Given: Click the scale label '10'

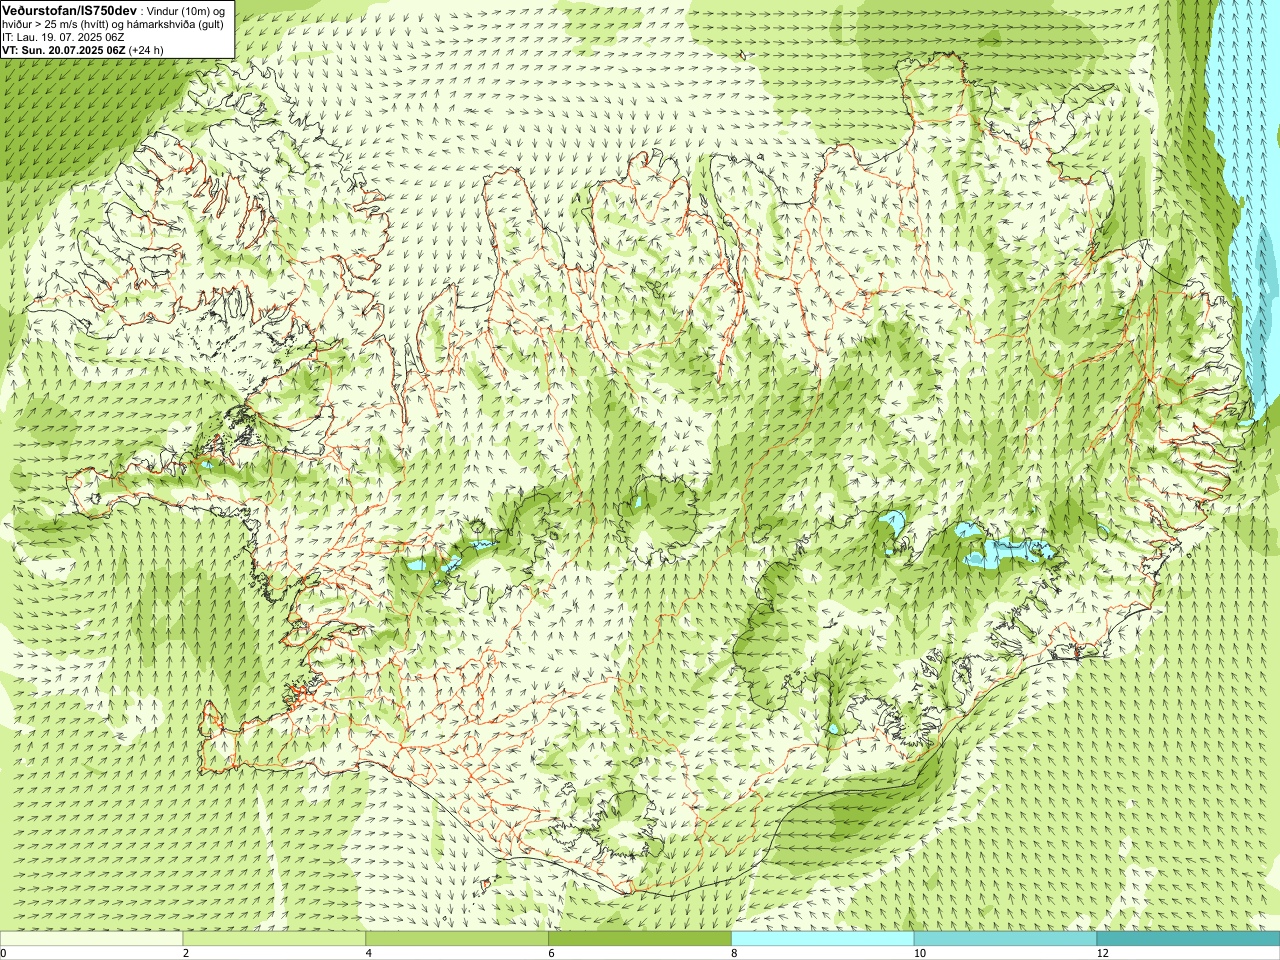Looking at the screenshot, I should point(920,953).
